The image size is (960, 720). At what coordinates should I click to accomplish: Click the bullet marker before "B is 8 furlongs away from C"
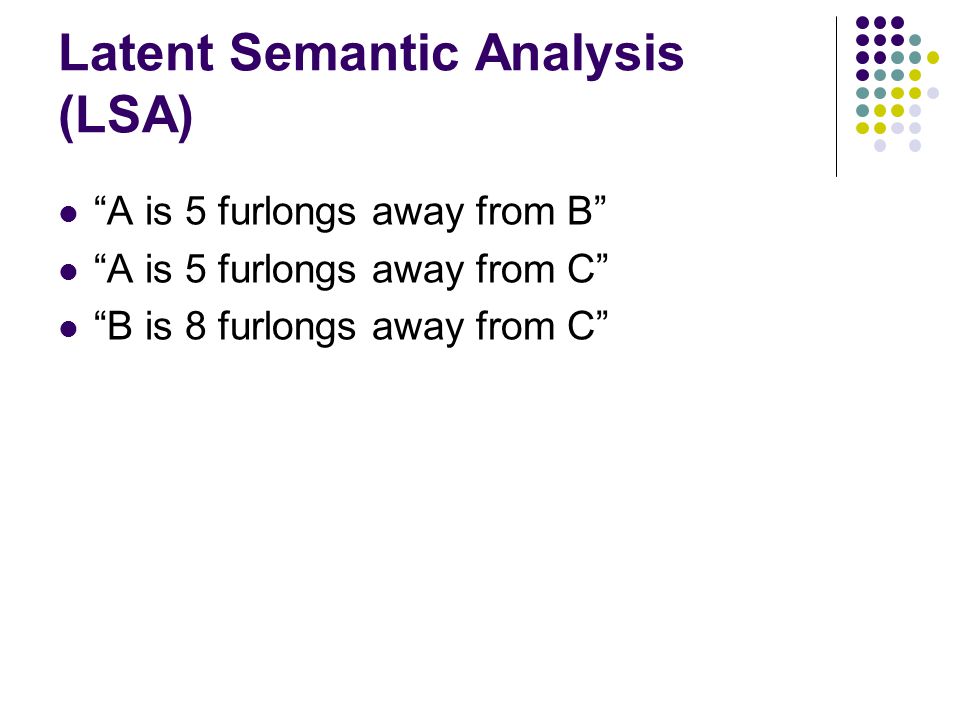[69, 329]
